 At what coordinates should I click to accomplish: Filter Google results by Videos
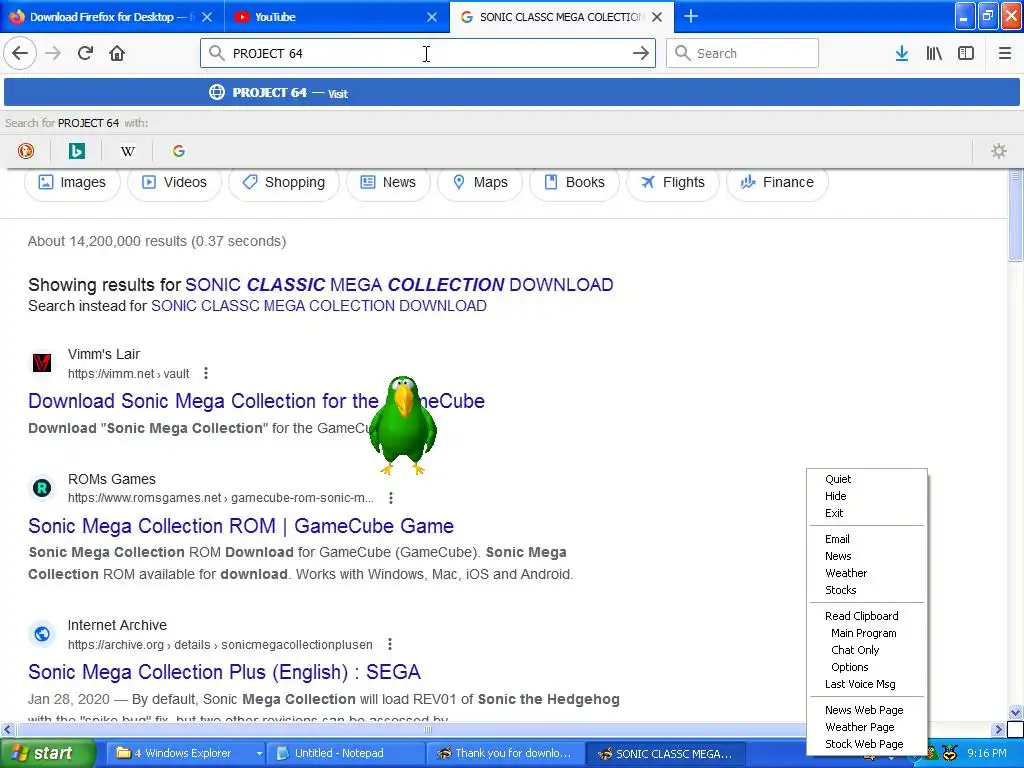coord(174,182)
